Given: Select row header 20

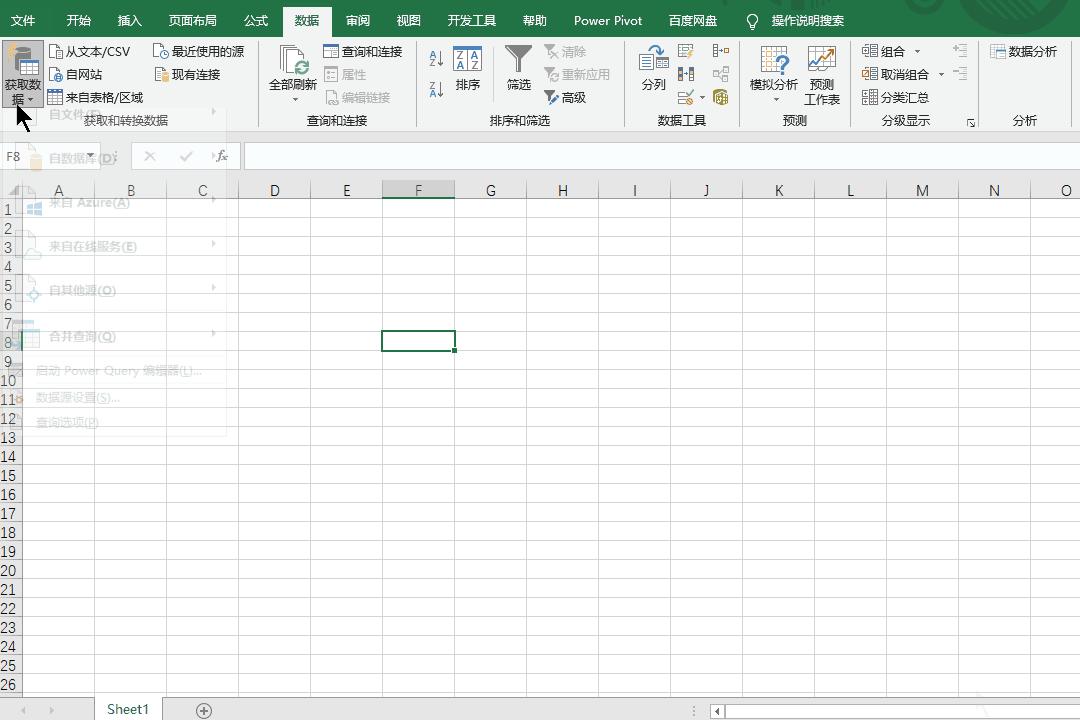Looking at the screenshot, I should (x=9, y=570).
